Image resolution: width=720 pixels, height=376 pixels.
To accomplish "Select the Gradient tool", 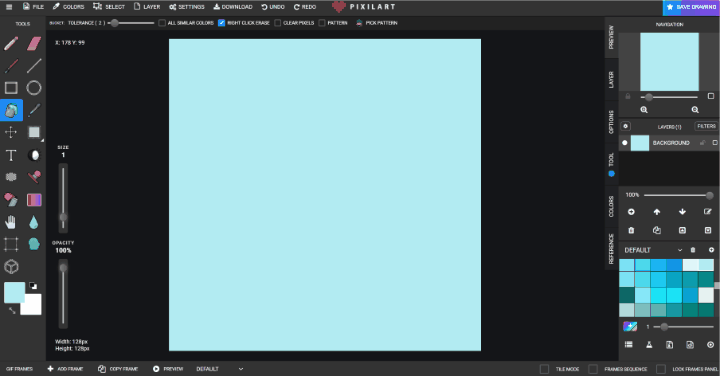I will coord(34,200).
